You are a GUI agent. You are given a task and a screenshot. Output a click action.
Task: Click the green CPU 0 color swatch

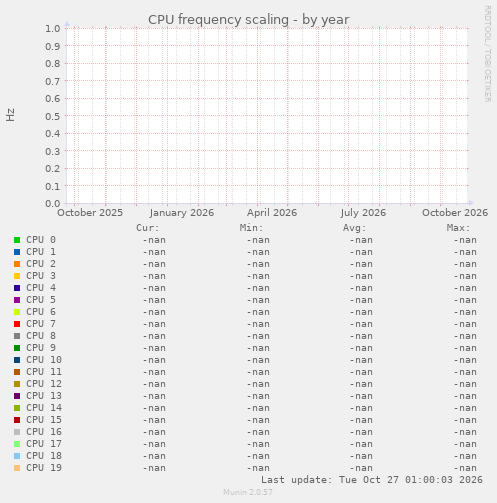click(17, 240)
